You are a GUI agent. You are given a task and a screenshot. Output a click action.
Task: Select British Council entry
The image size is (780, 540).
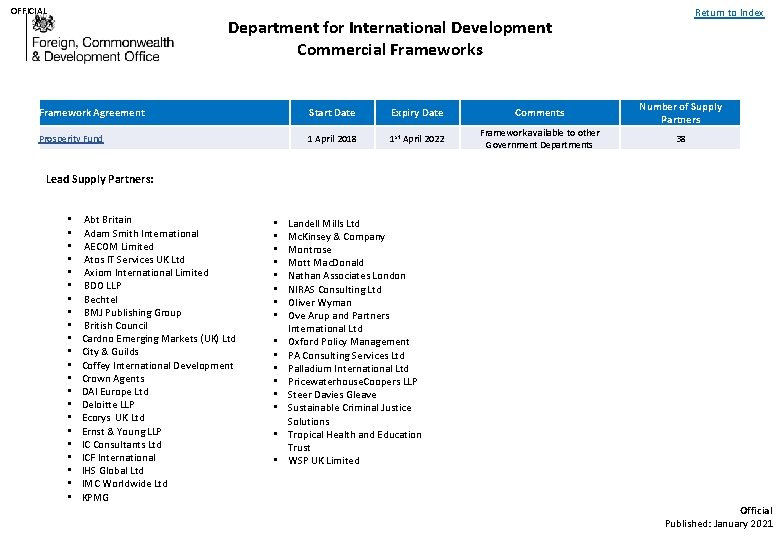115,326
